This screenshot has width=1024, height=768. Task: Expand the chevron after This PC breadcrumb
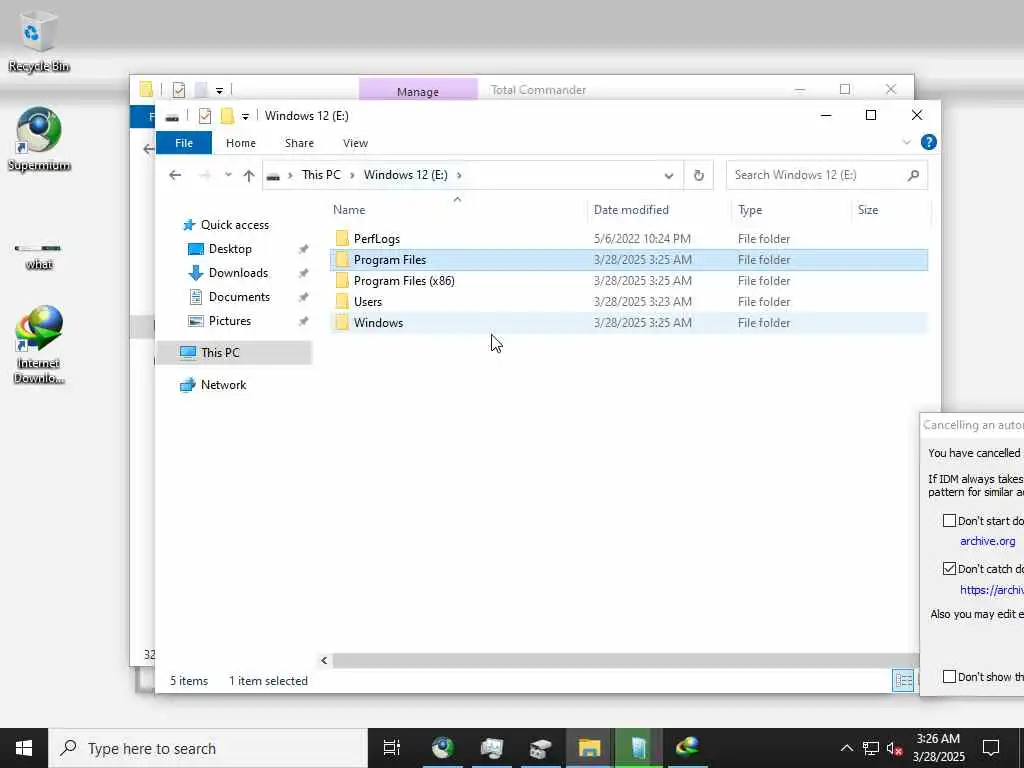point(352,175)
